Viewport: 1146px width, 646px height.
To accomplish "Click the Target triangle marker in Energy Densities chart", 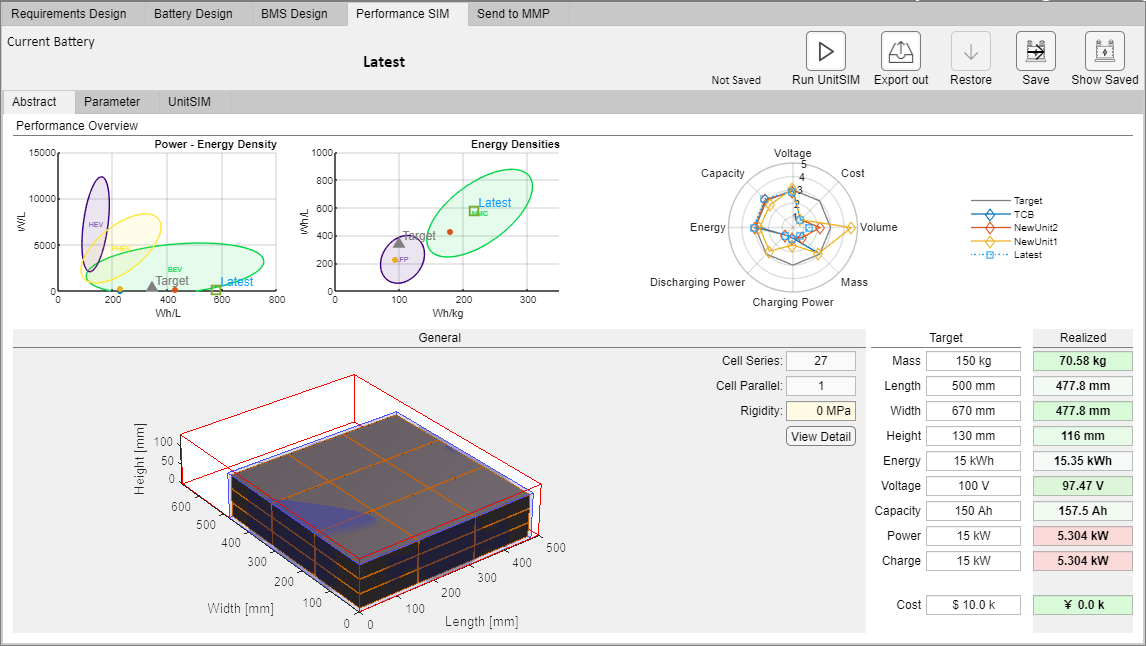I will pos(399,242).
